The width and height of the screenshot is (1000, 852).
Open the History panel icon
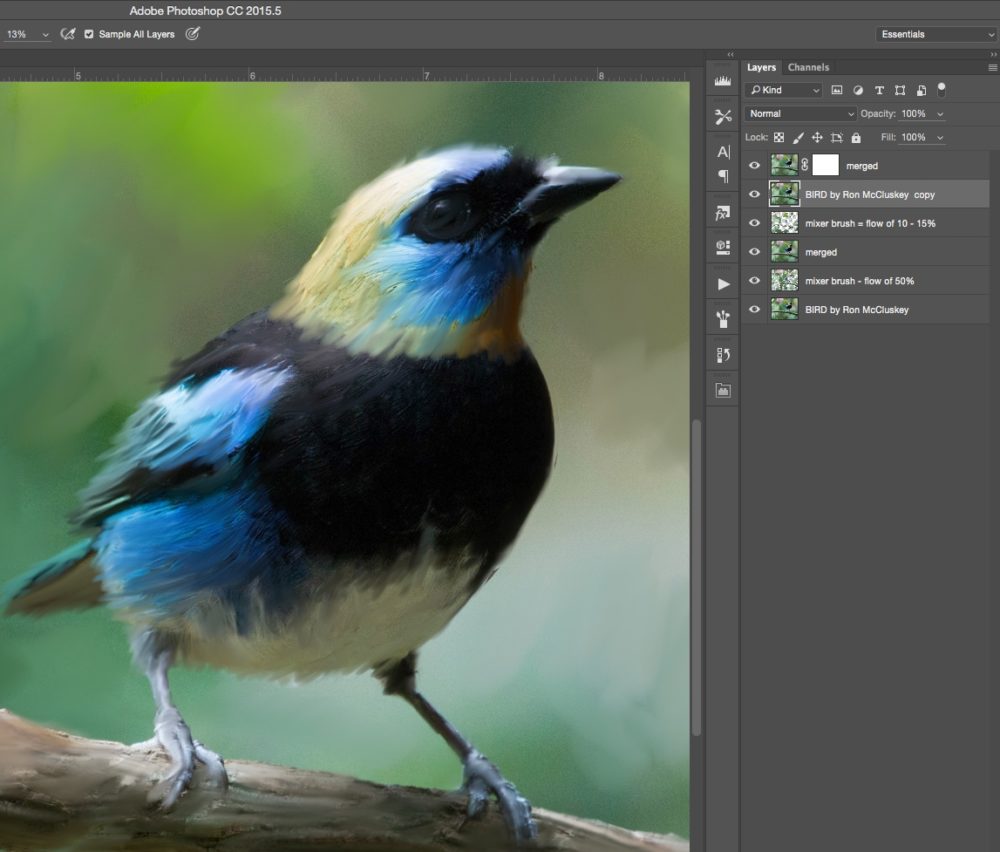tap(723, 355)
